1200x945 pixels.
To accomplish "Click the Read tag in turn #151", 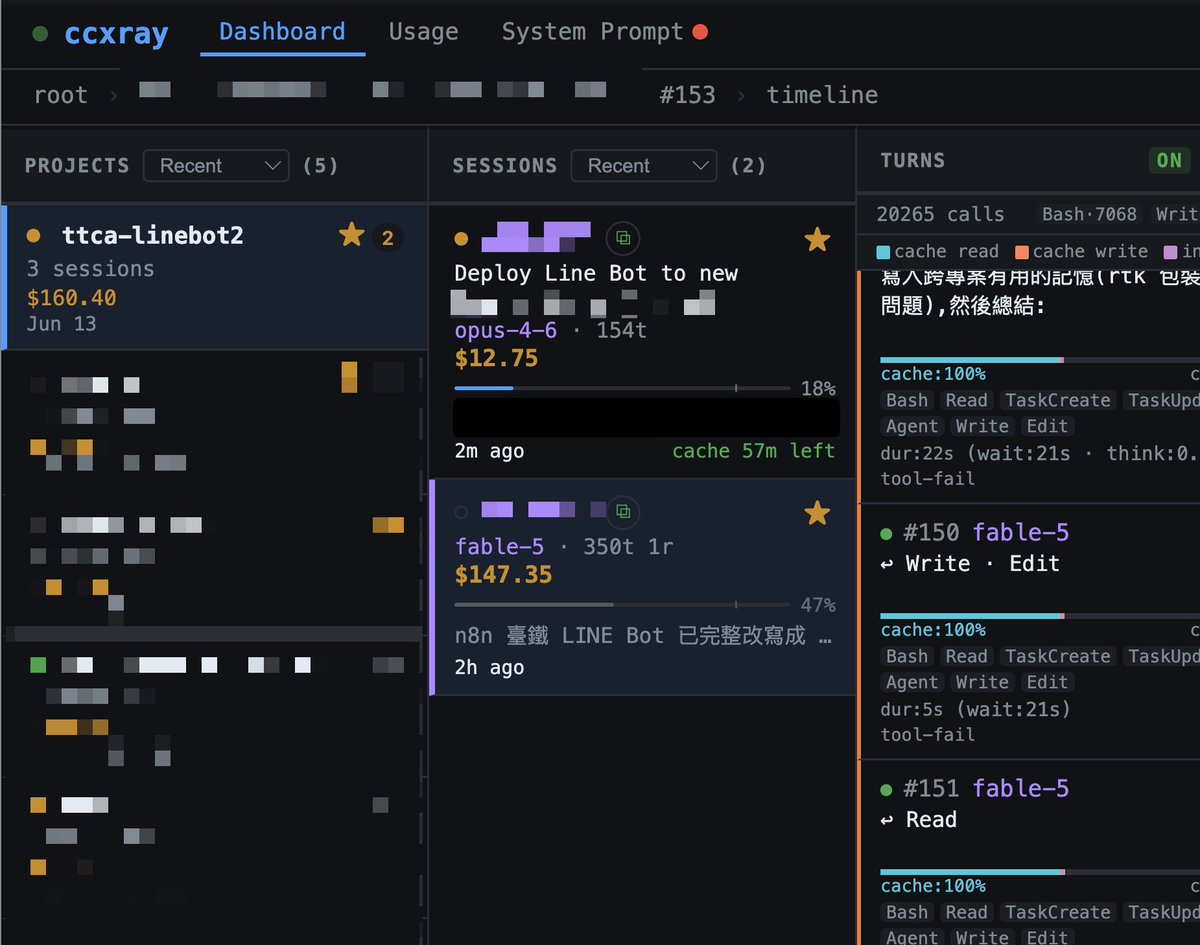I will point(966,912).
